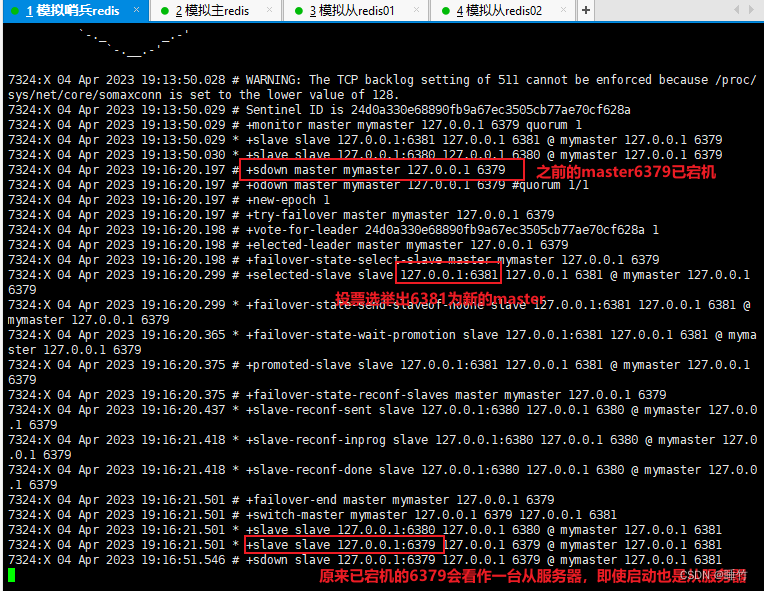Viewport: 764px width, 591px height.
Task: Click the '+failover-state-reconf-slaves' line
Action: click(x=337, y=395)
